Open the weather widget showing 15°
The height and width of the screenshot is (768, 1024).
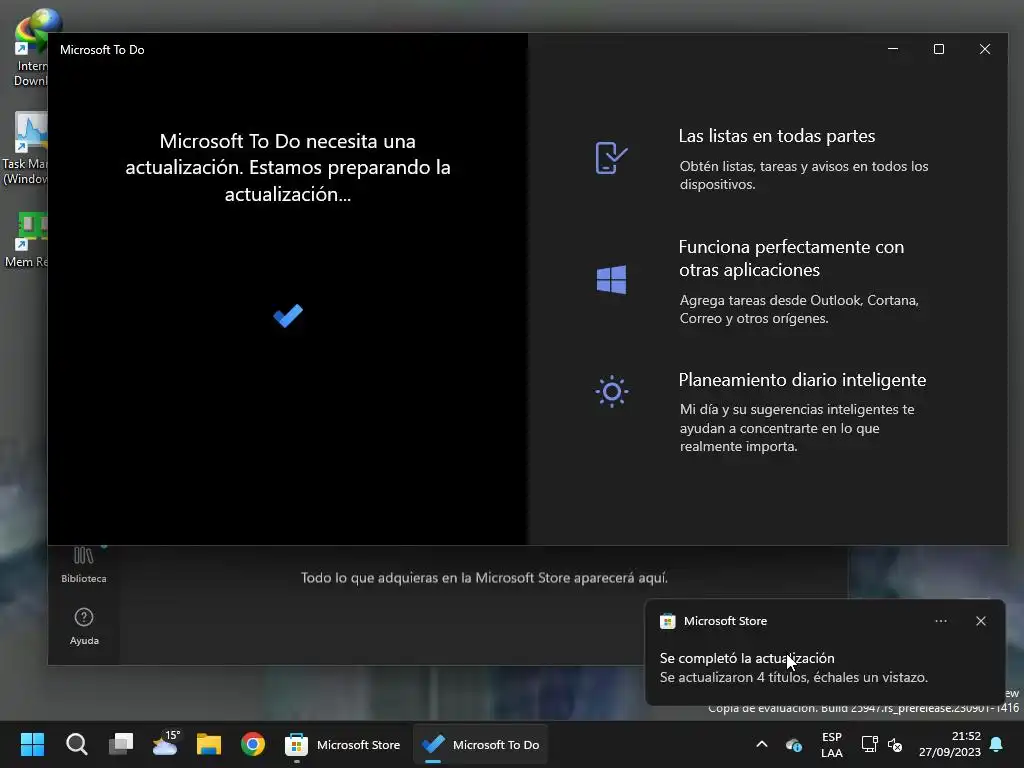click(x=165, y=744)
